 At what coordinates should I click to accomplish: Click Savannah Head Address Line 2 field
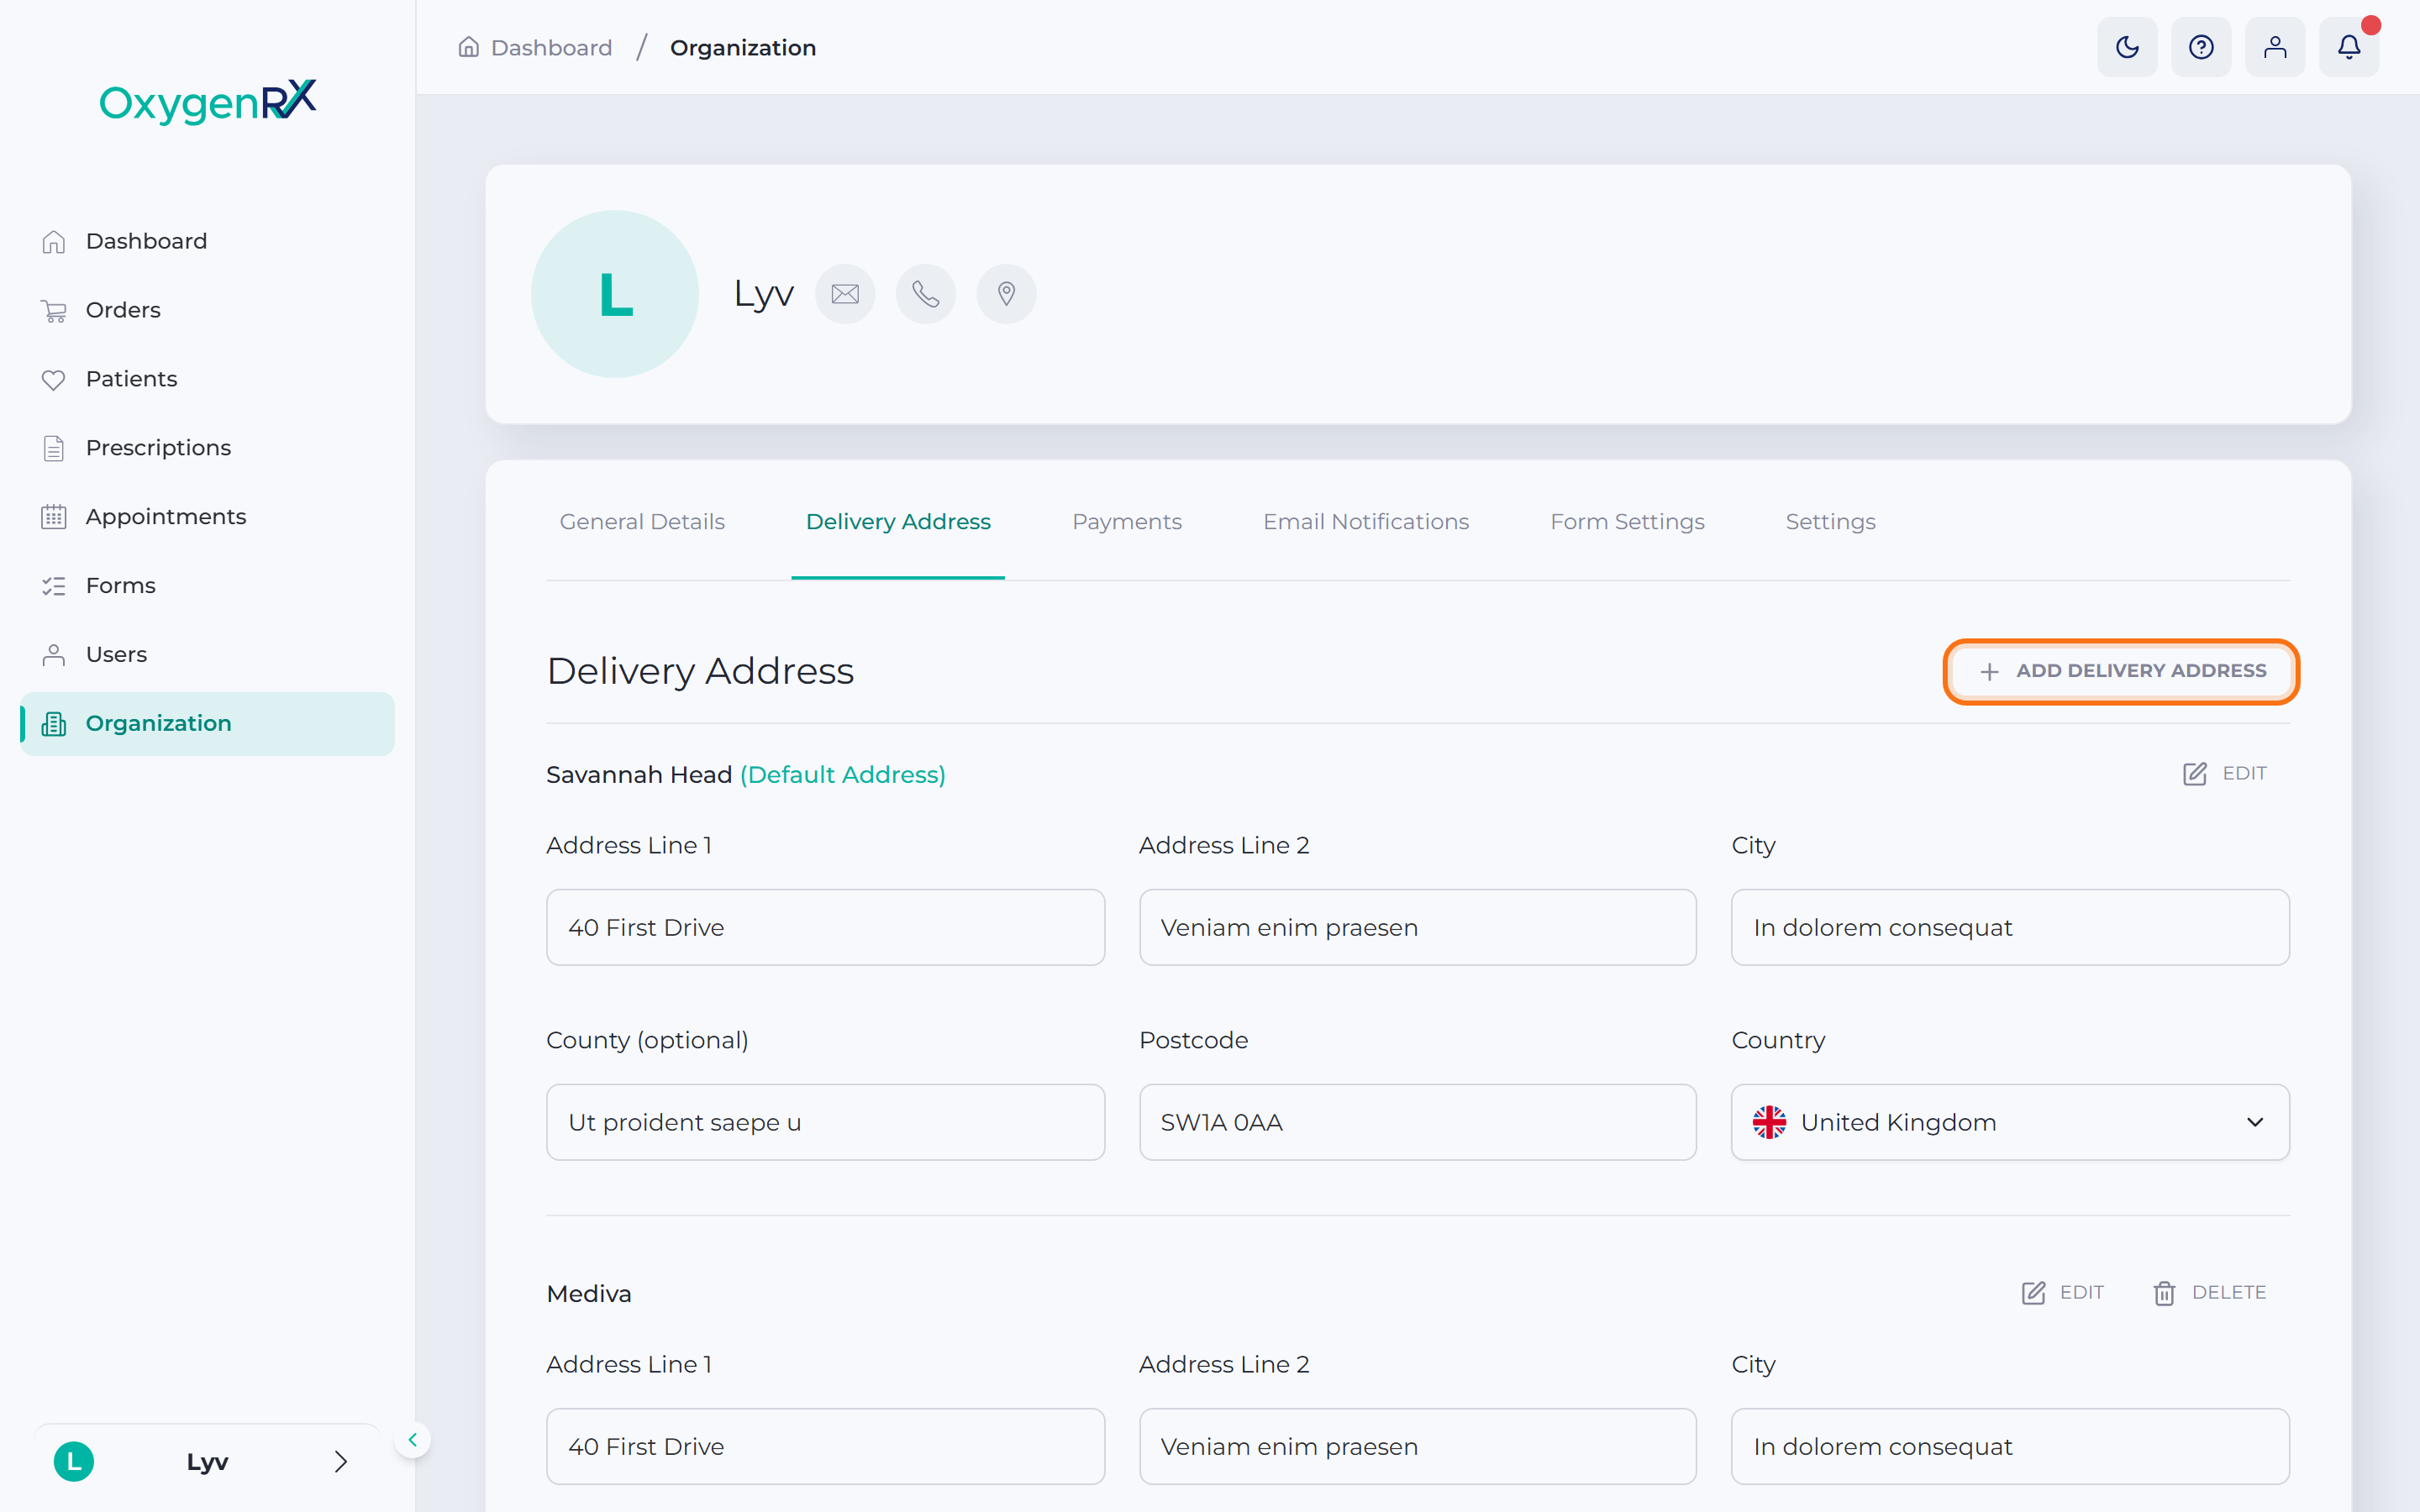coord(1417,927)
